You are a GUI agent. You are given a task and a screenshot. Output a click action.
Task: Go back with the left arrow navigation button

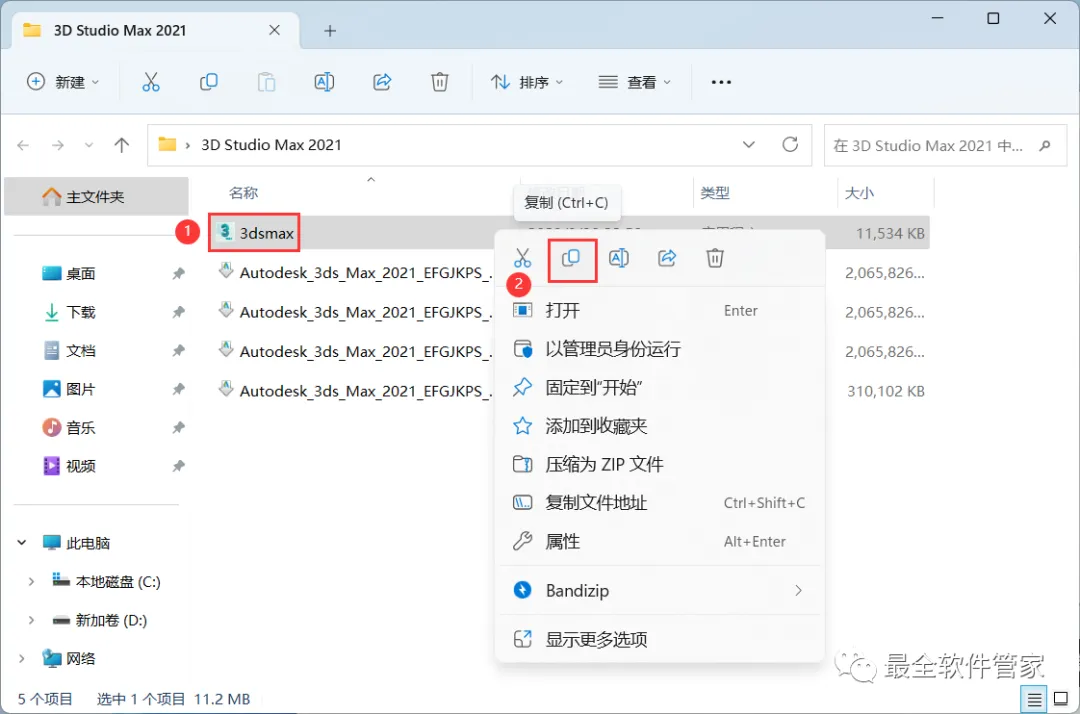point(23,145)
